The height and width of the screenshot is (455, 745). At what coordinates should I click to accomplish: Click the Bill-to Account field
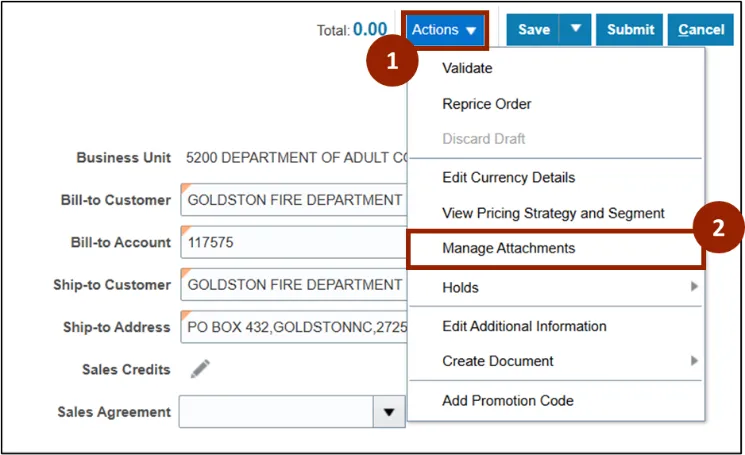click(293, 242)
